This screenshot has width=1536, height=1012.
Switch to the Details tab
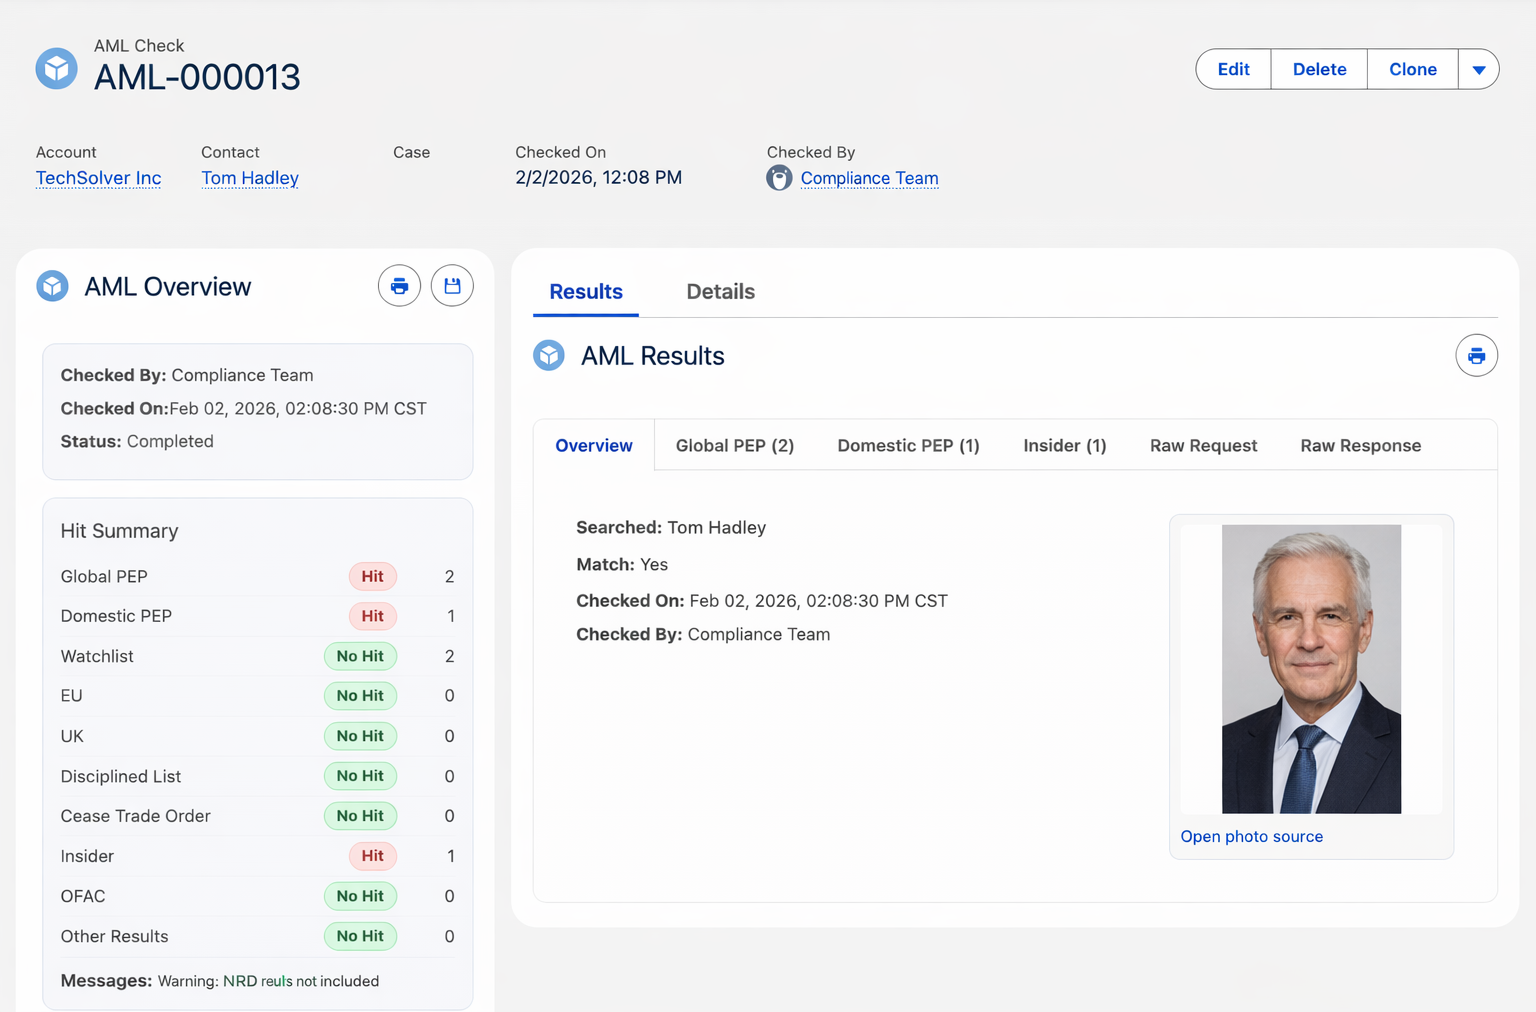point(720,291)
